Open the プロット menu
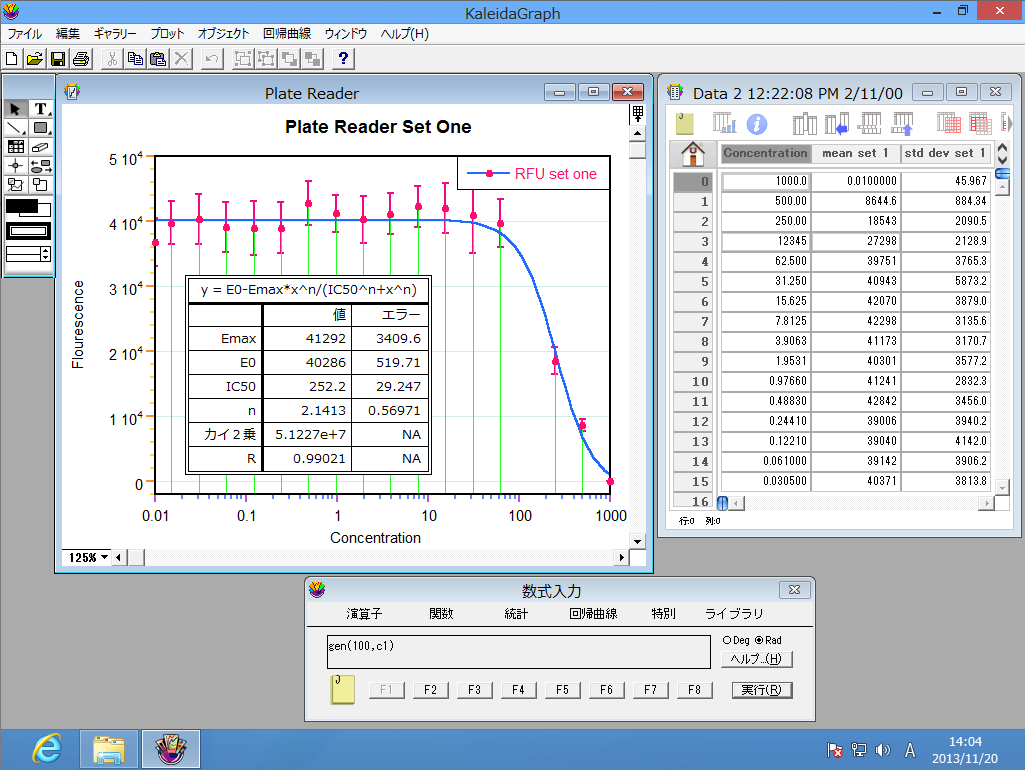Image resolution: width=1025 pixels, height=770 pixels. pyautogui.click(x=167, y=33)
